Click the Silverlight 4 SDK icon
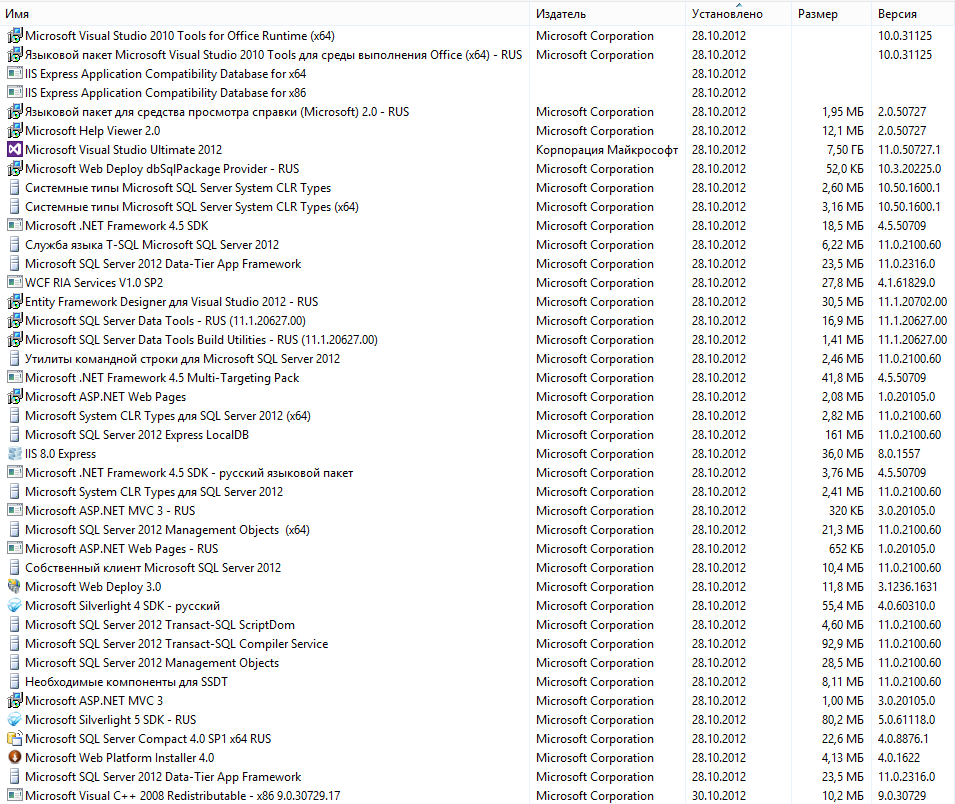 point(15,605)
